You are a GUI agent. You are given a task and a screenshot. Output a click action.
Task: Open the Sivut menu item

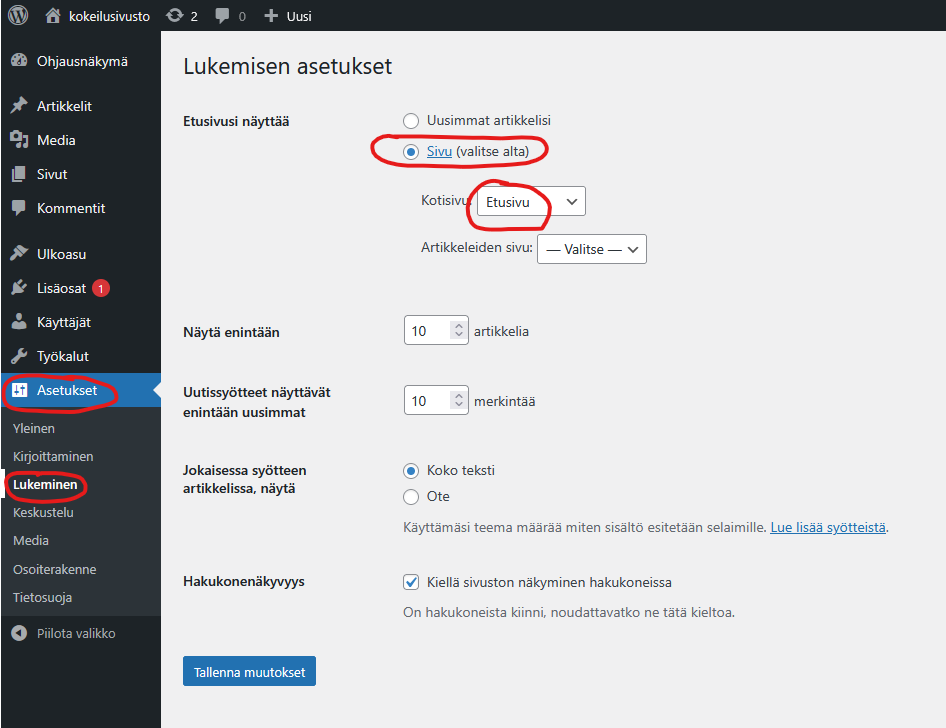point(52,174)
